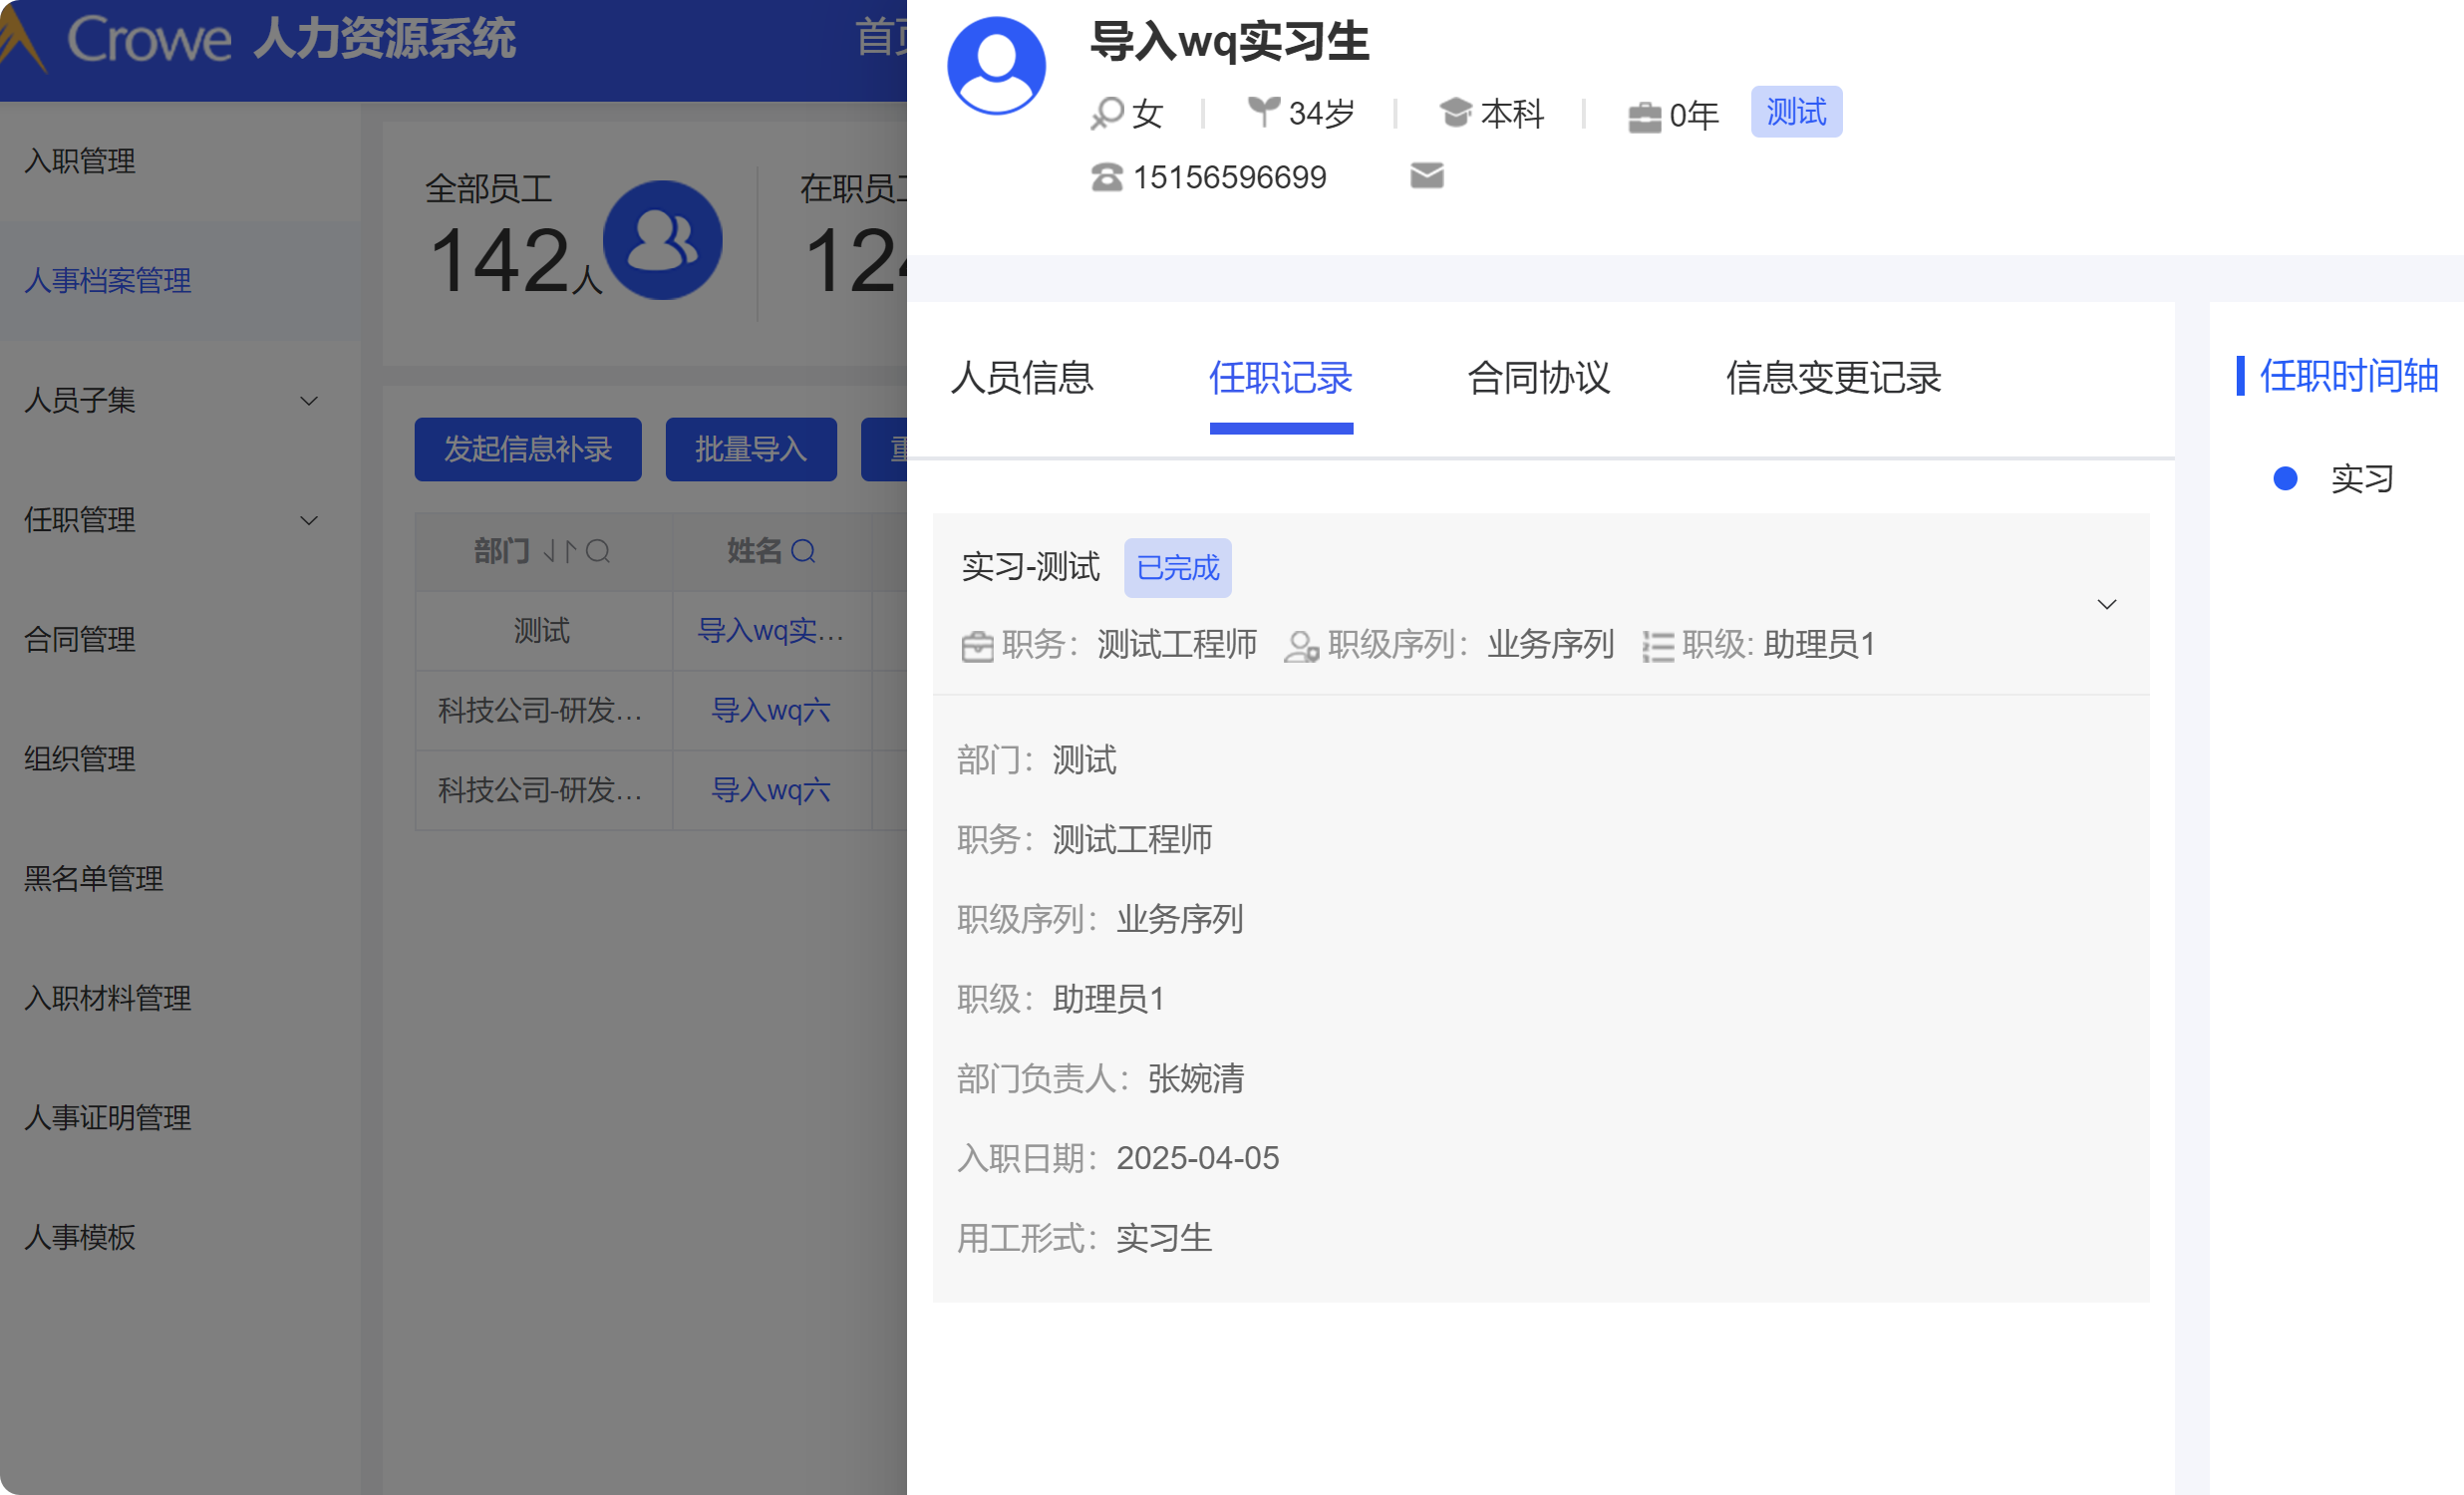
Task: Open the 信息变更记录 tab
Action: point(1832,378)
